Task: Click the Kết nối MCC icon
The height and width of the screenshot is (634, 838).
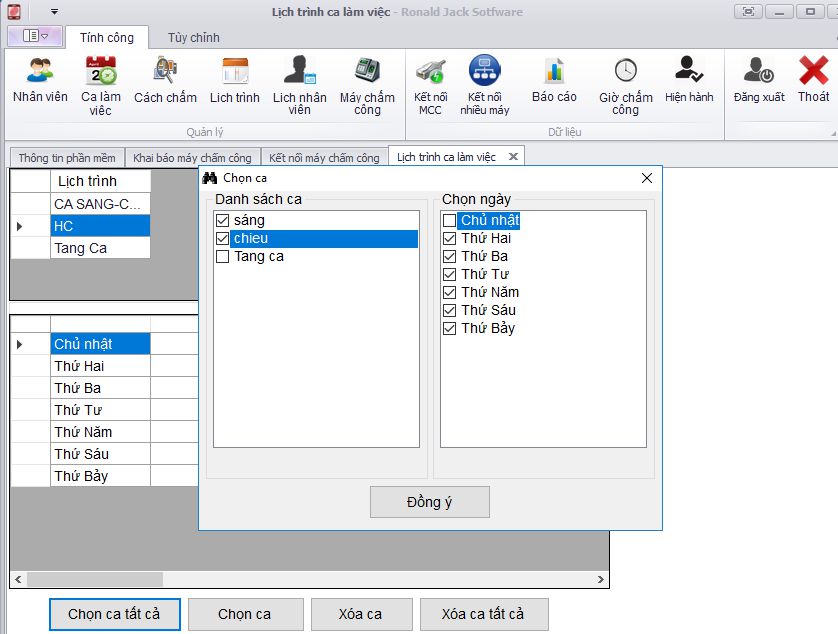Action: [430, 72]
